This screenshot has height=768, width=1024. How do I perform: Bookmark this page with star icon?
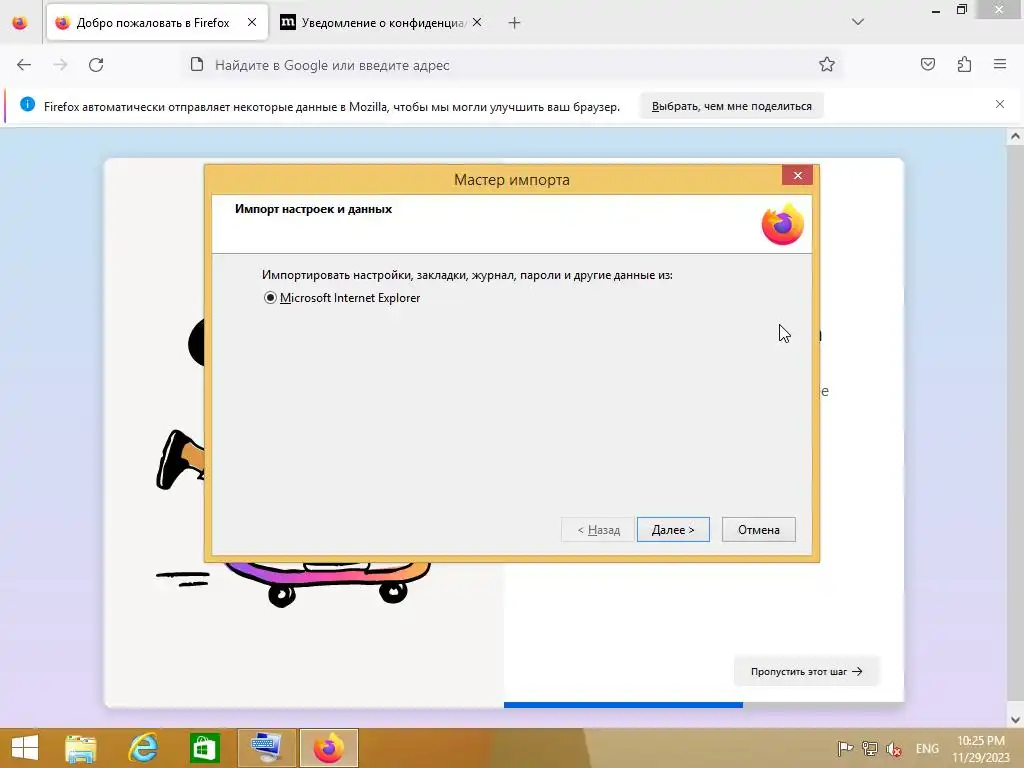coord(827,65)
